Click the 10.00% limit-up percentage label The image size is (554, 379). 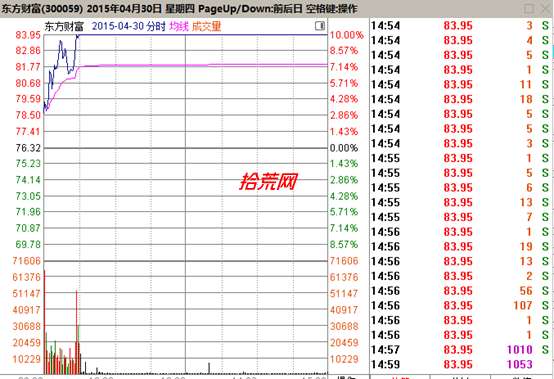point(347,35)
